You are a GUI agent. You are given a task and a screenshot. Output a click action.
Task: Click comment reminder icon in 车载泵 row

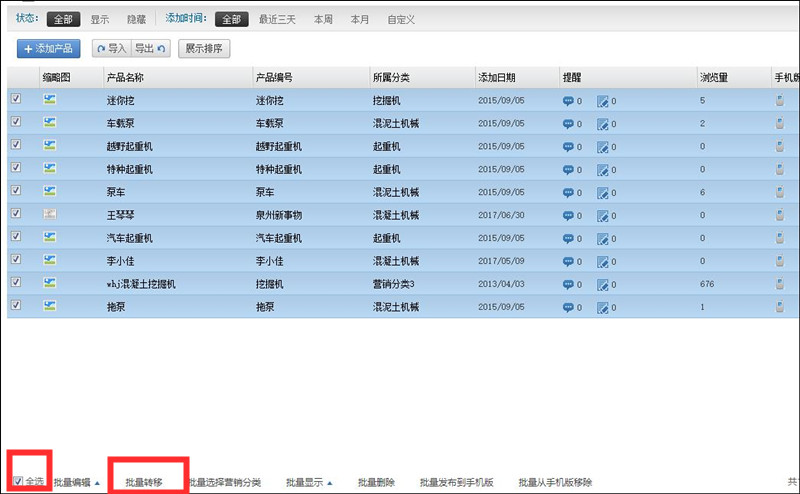(x=568, y=123)
